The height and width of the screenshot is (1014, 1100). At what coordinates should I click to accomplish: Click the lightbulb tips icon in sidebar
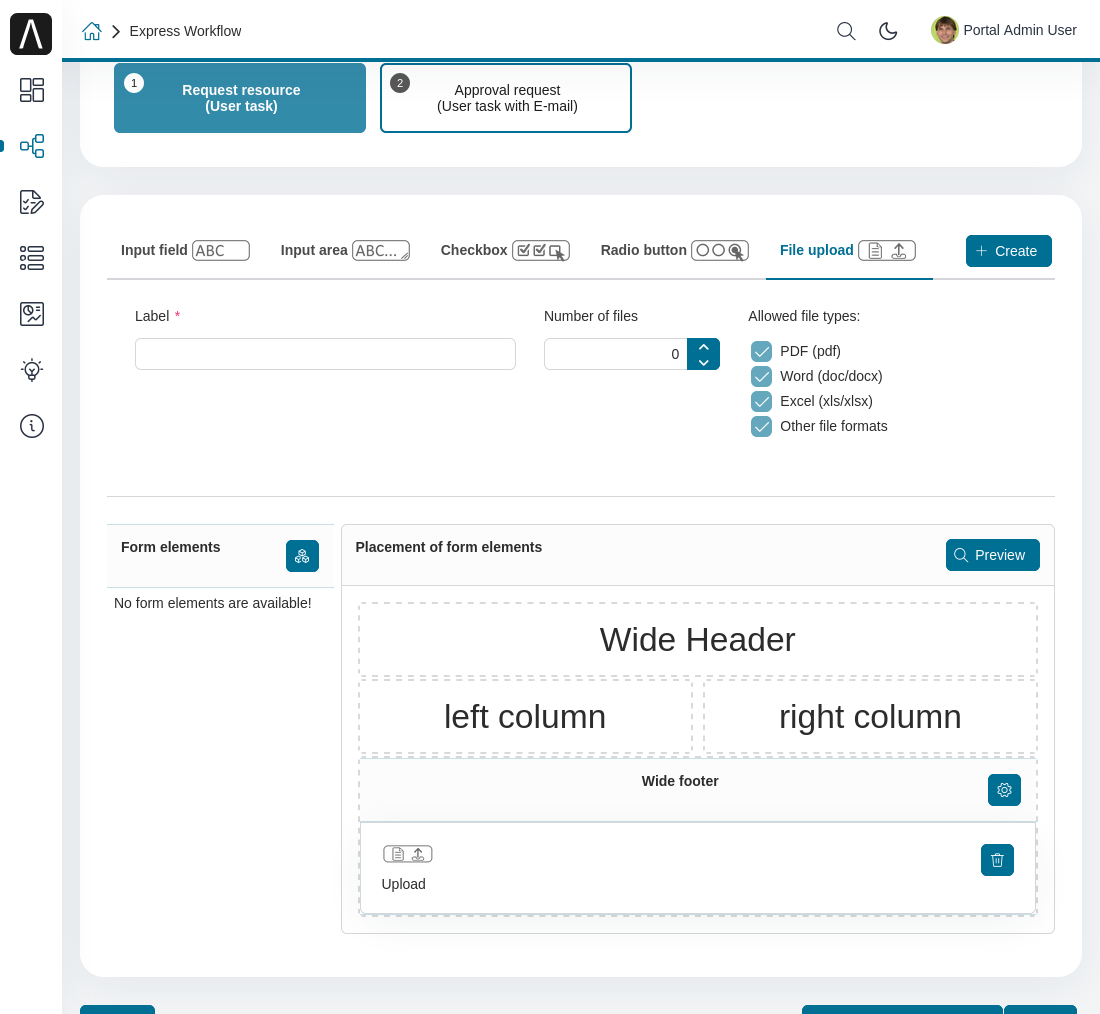coord(32,370)
